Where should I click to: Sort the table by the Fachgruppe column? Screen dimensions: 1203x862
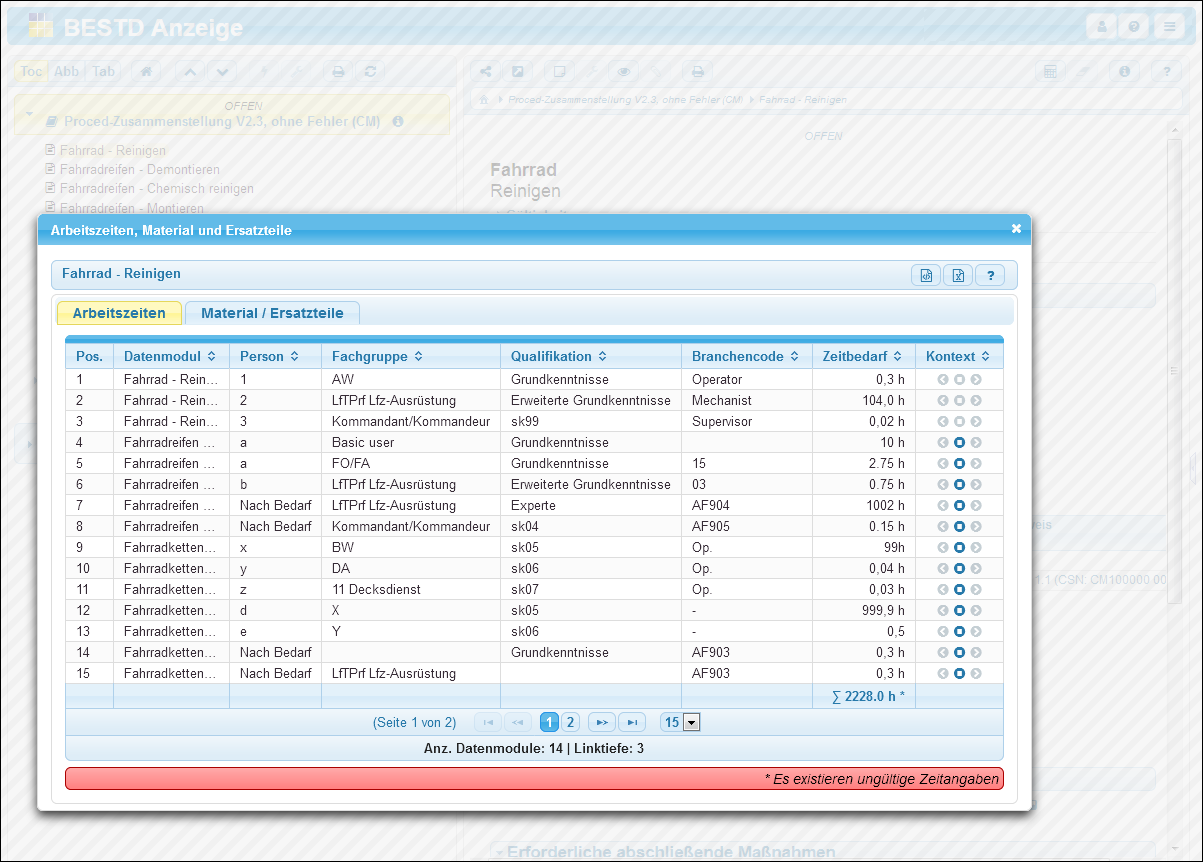pos(411,356)
